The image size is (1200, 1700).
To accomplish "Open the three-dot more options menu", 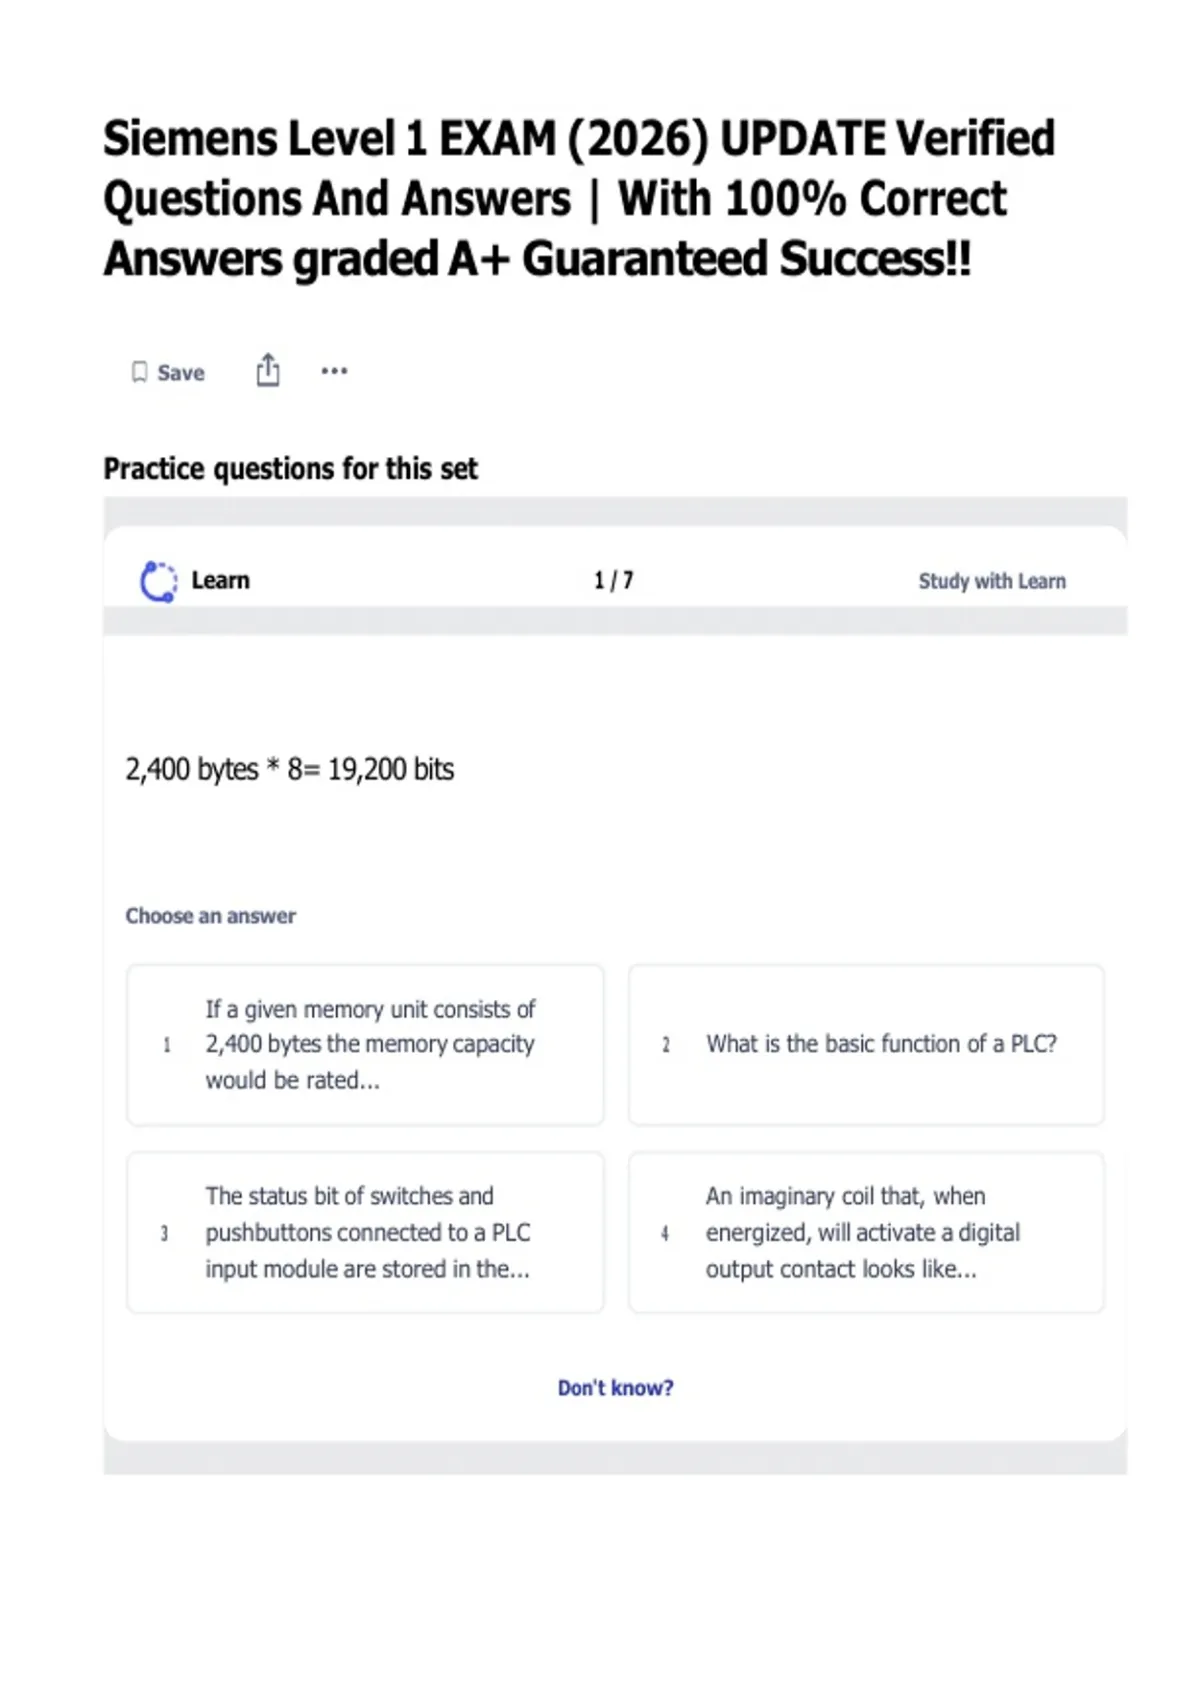I will (334, 371).
